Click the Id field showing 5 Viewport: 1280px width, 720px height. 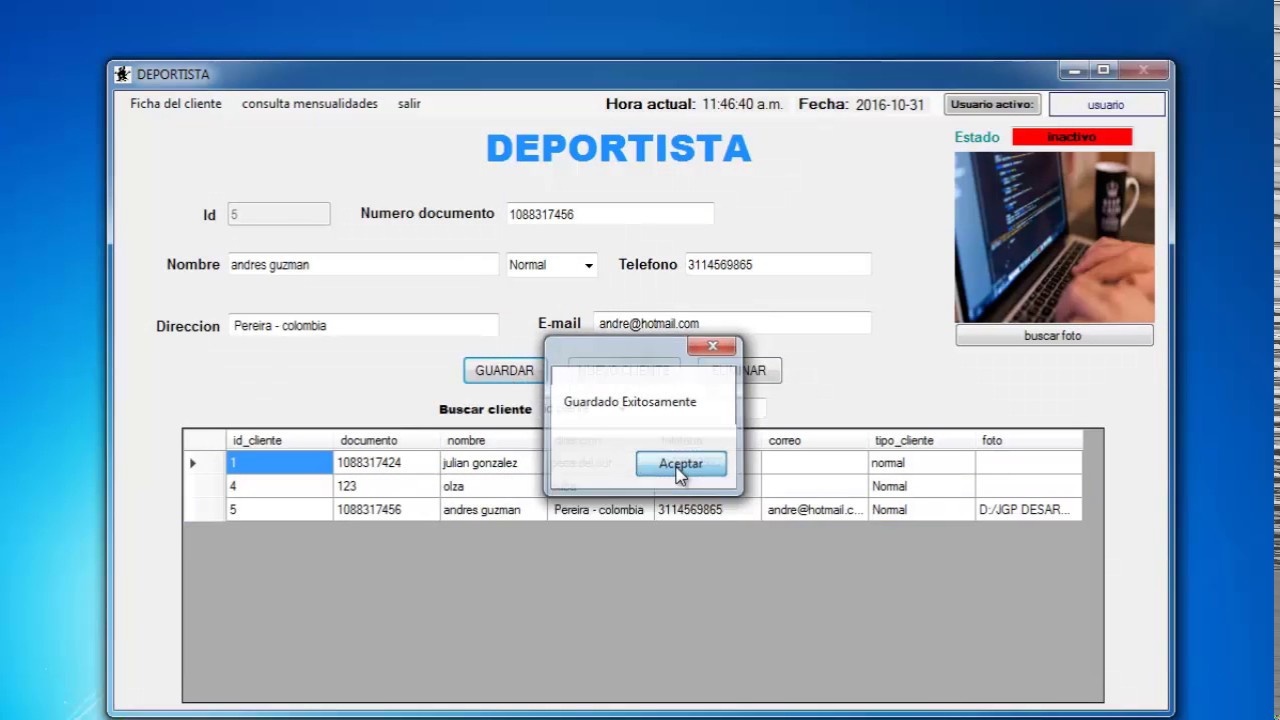279,214
